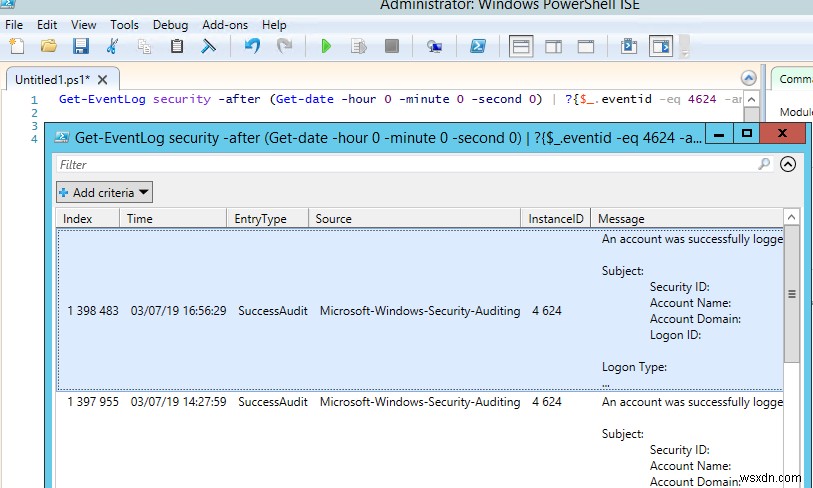This screenshot has width=813, height=488.
Task: Stop operation with the square icon
Action: pos(392,47)
